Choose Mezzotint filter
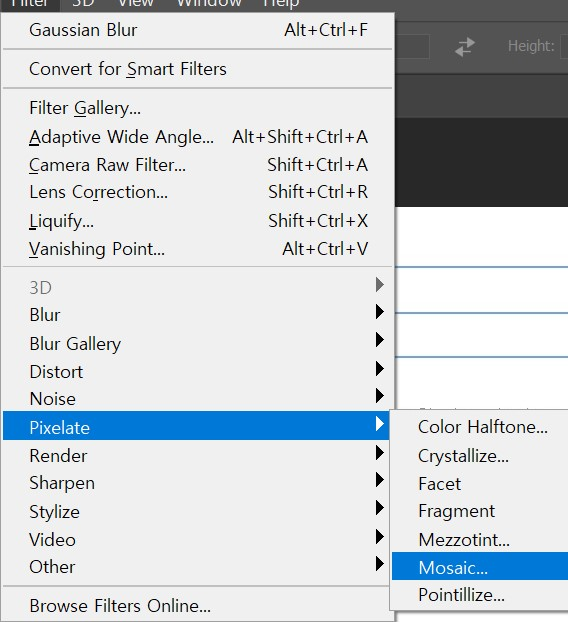Viewport: 568px width, 622px height. [480, 540]
